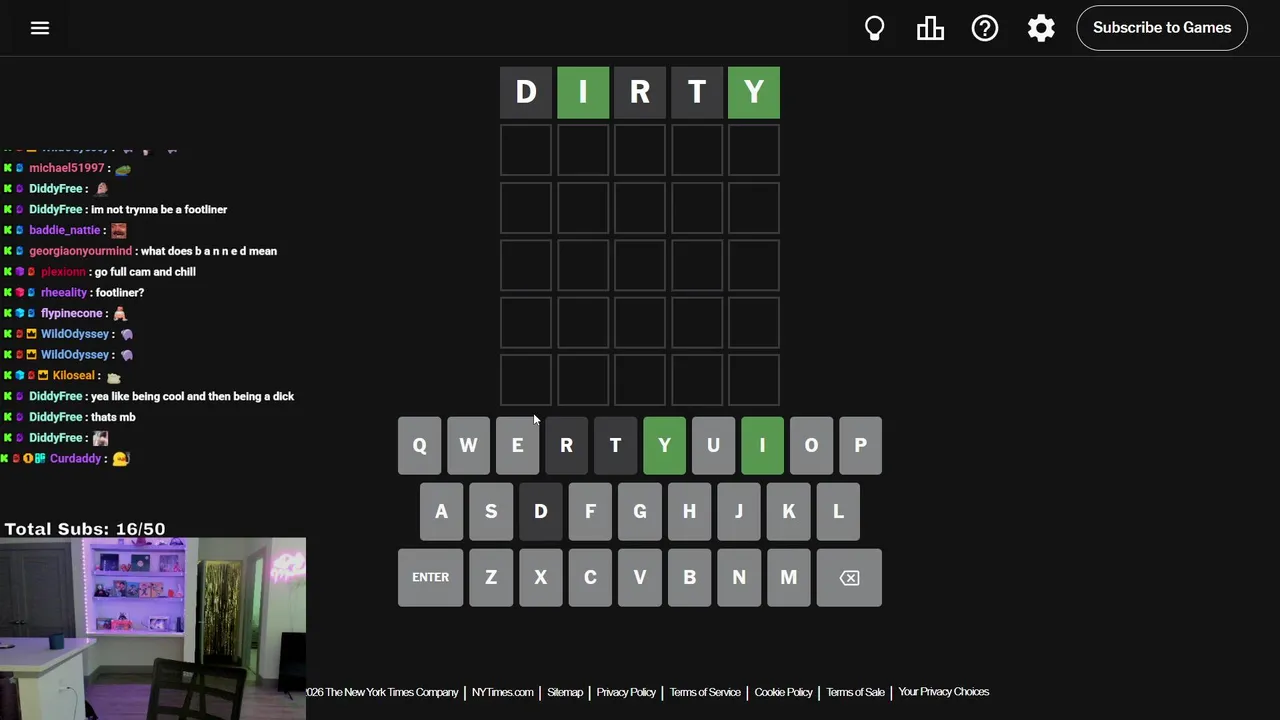Open the Cookie Policy footer link
The width and height of the screenshot is (1280, 720).
[784, 692]
